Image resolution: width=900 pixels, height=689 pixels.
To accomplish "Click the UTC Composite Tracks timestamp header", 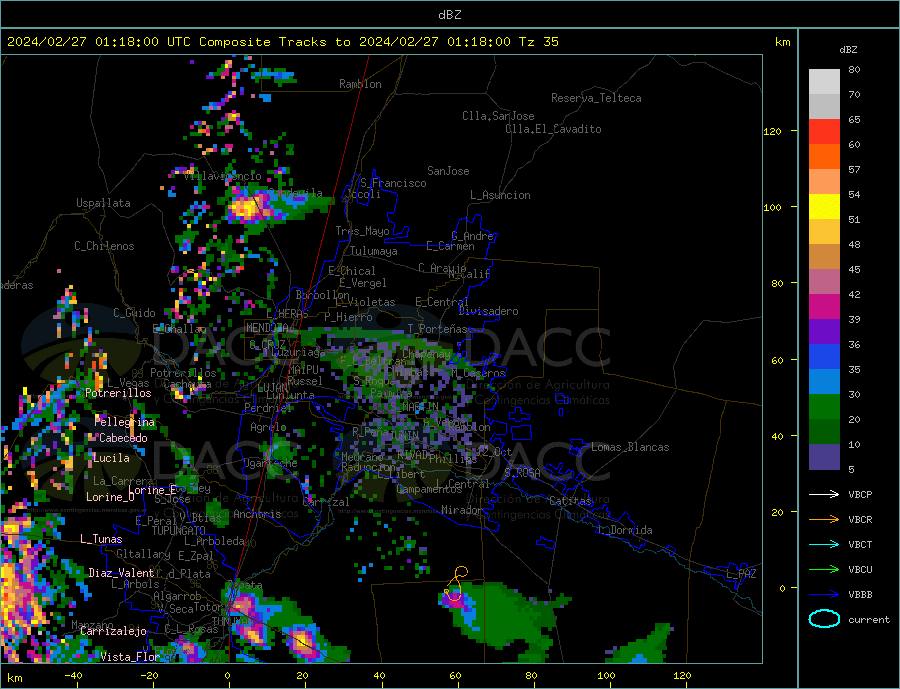I will point(282,42).
